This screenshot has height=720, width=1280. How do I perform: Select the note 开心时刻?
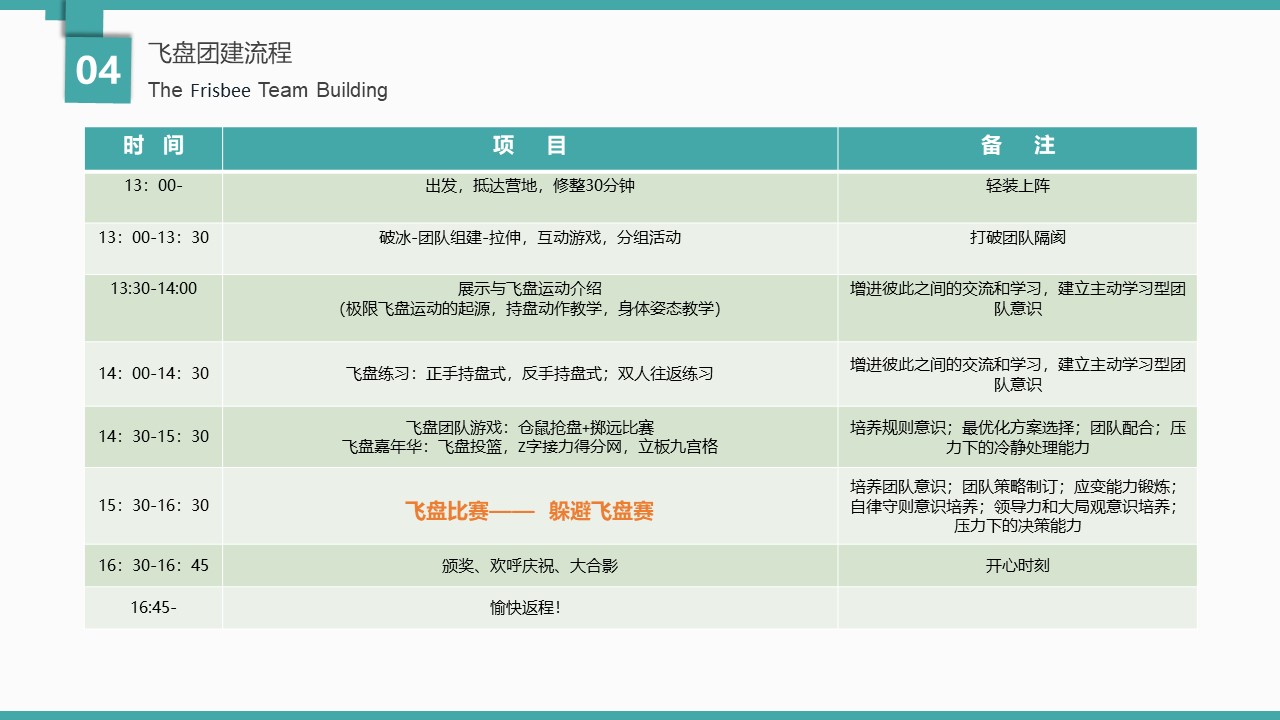(1018, 565)
